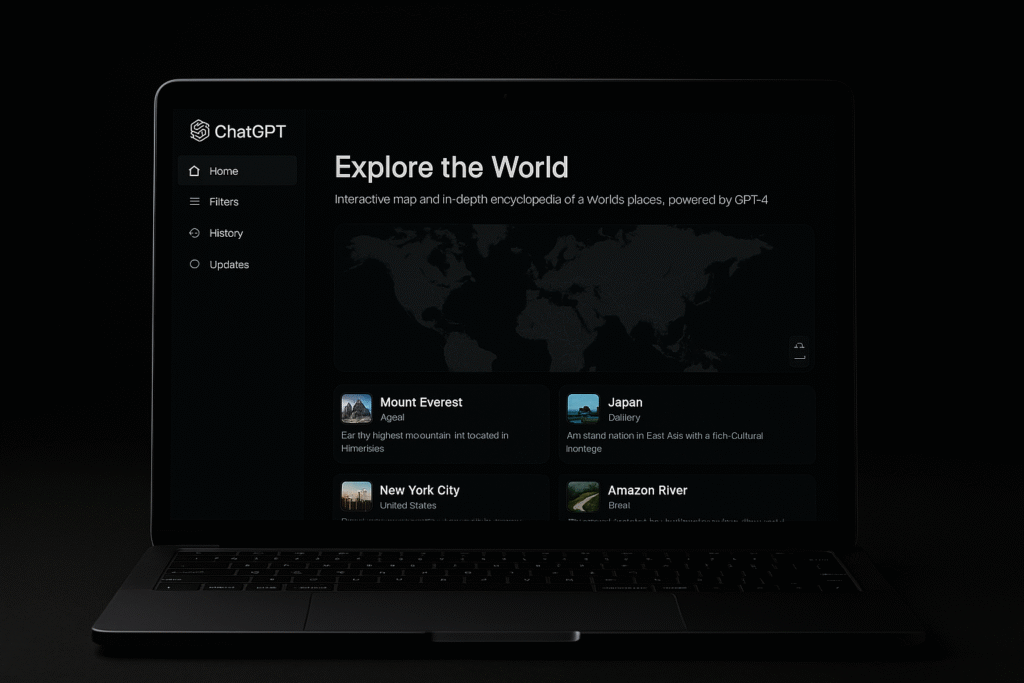The image size is (1024, 683).
Task: Click the ChatGPT logo icon
Action: tap(200, 131)
